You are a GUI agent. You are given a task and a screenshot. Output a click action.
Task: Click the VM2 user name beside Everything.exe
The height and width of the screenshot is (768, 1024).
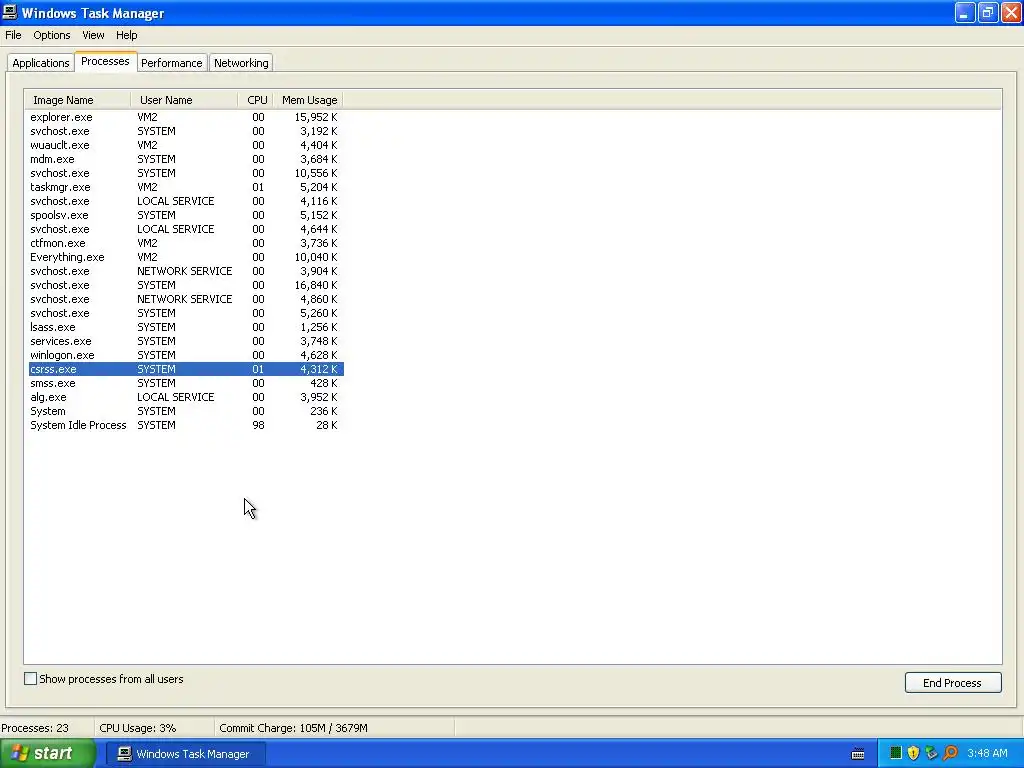point(147,257)
